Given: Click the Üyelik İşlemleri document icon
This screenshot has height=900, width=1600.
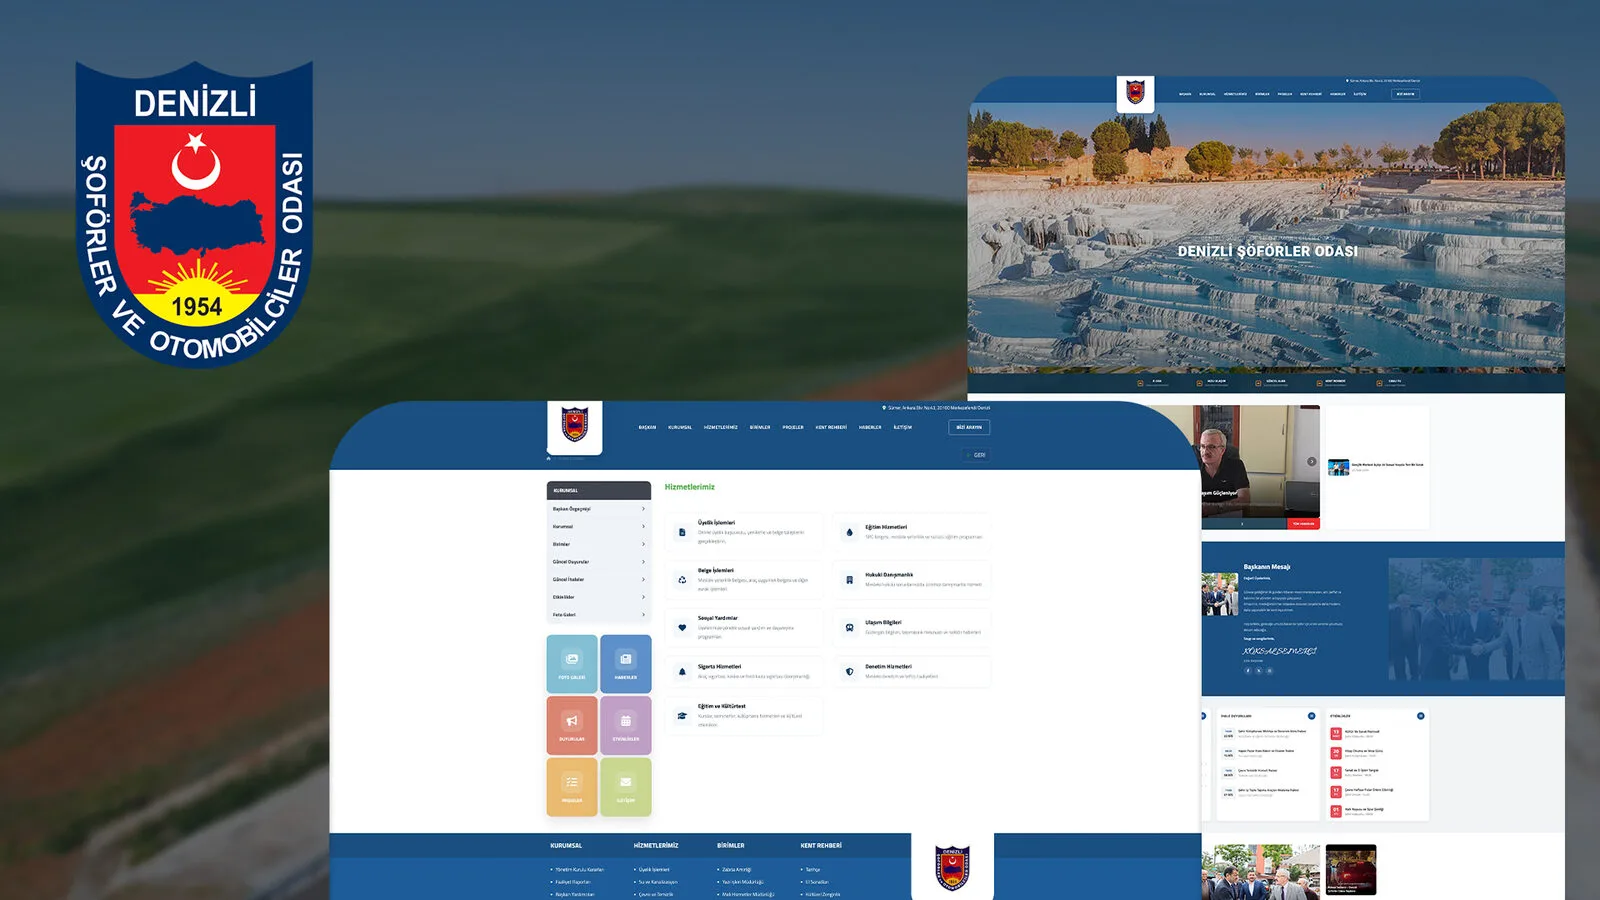Looking at the screenshot, I should (682, 532).
